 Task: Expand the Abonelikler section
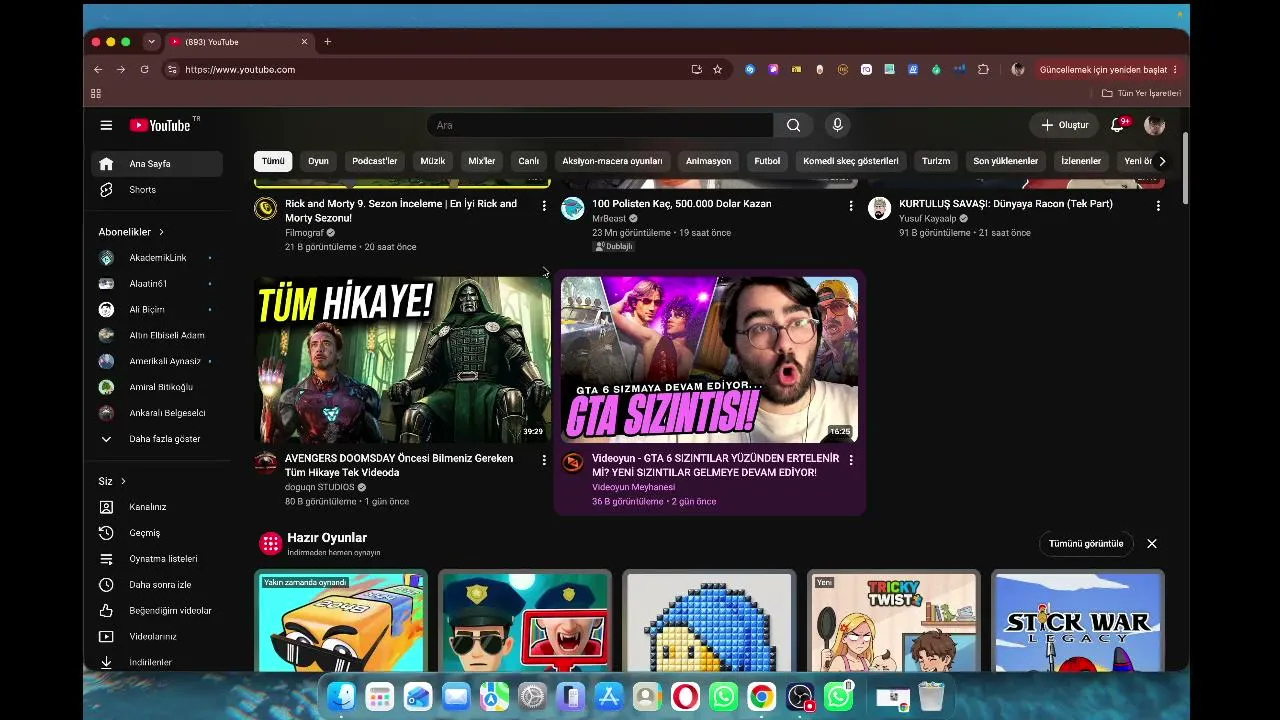coord(131,232)
